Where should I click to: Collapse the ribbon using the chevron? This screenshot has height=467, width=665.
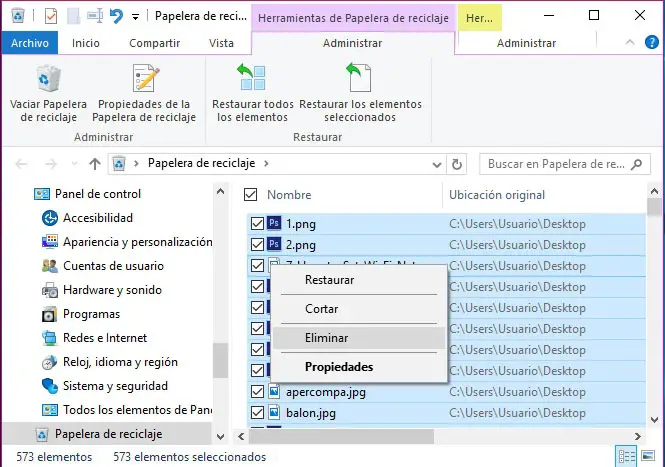pos(630,43)
